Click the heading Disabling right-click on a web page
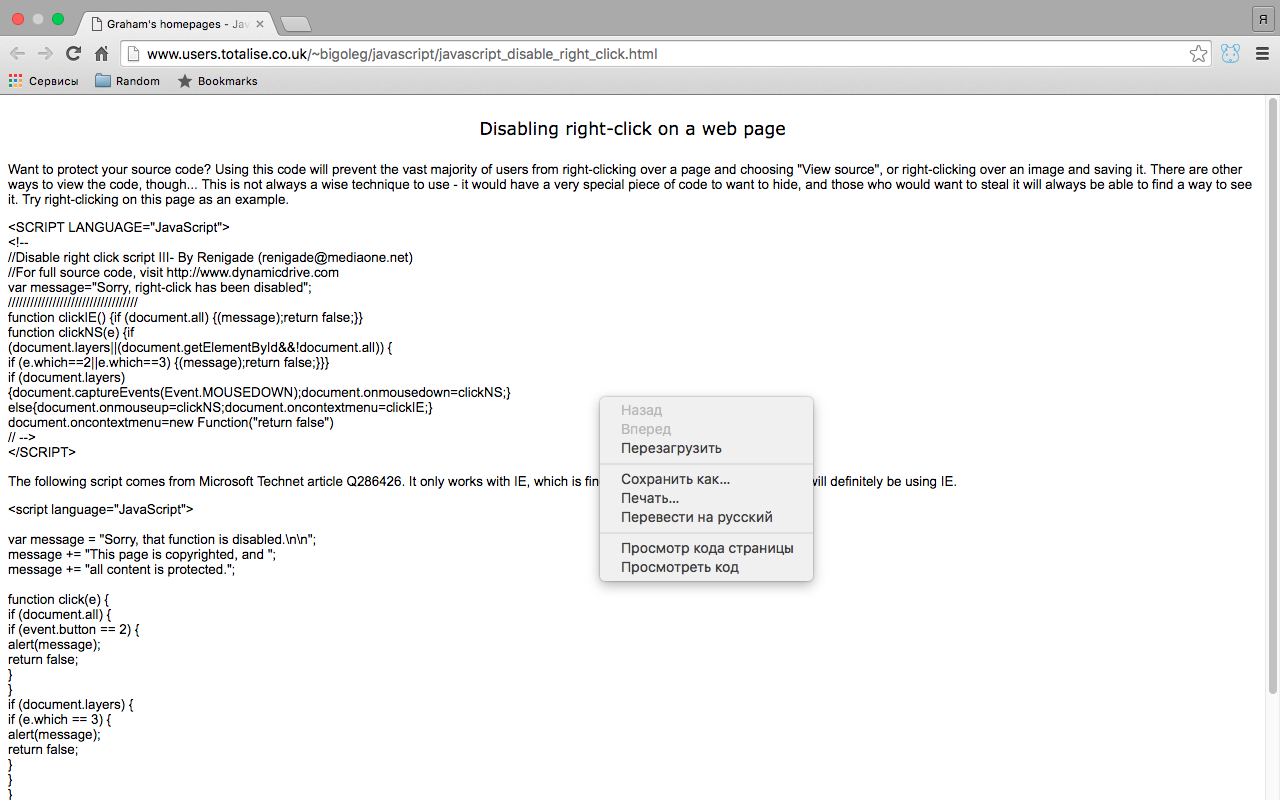1280x800 pixels. [x=633, y=128]
